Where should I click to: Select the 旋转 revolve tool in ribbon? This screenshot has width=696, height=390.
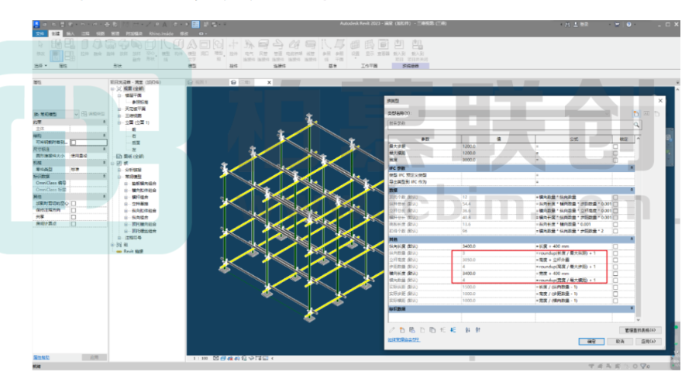click(x=110, y=47)
